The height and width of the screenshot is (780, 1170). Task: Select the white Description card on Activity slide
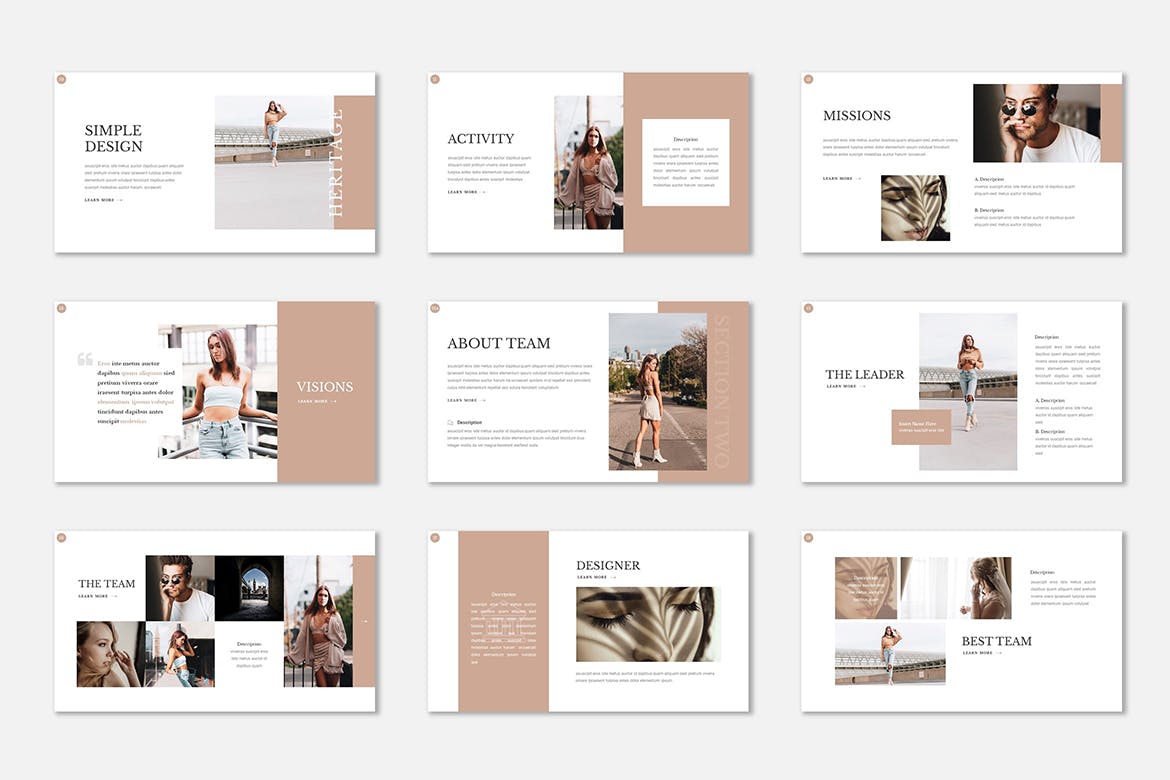click(685, 162)
